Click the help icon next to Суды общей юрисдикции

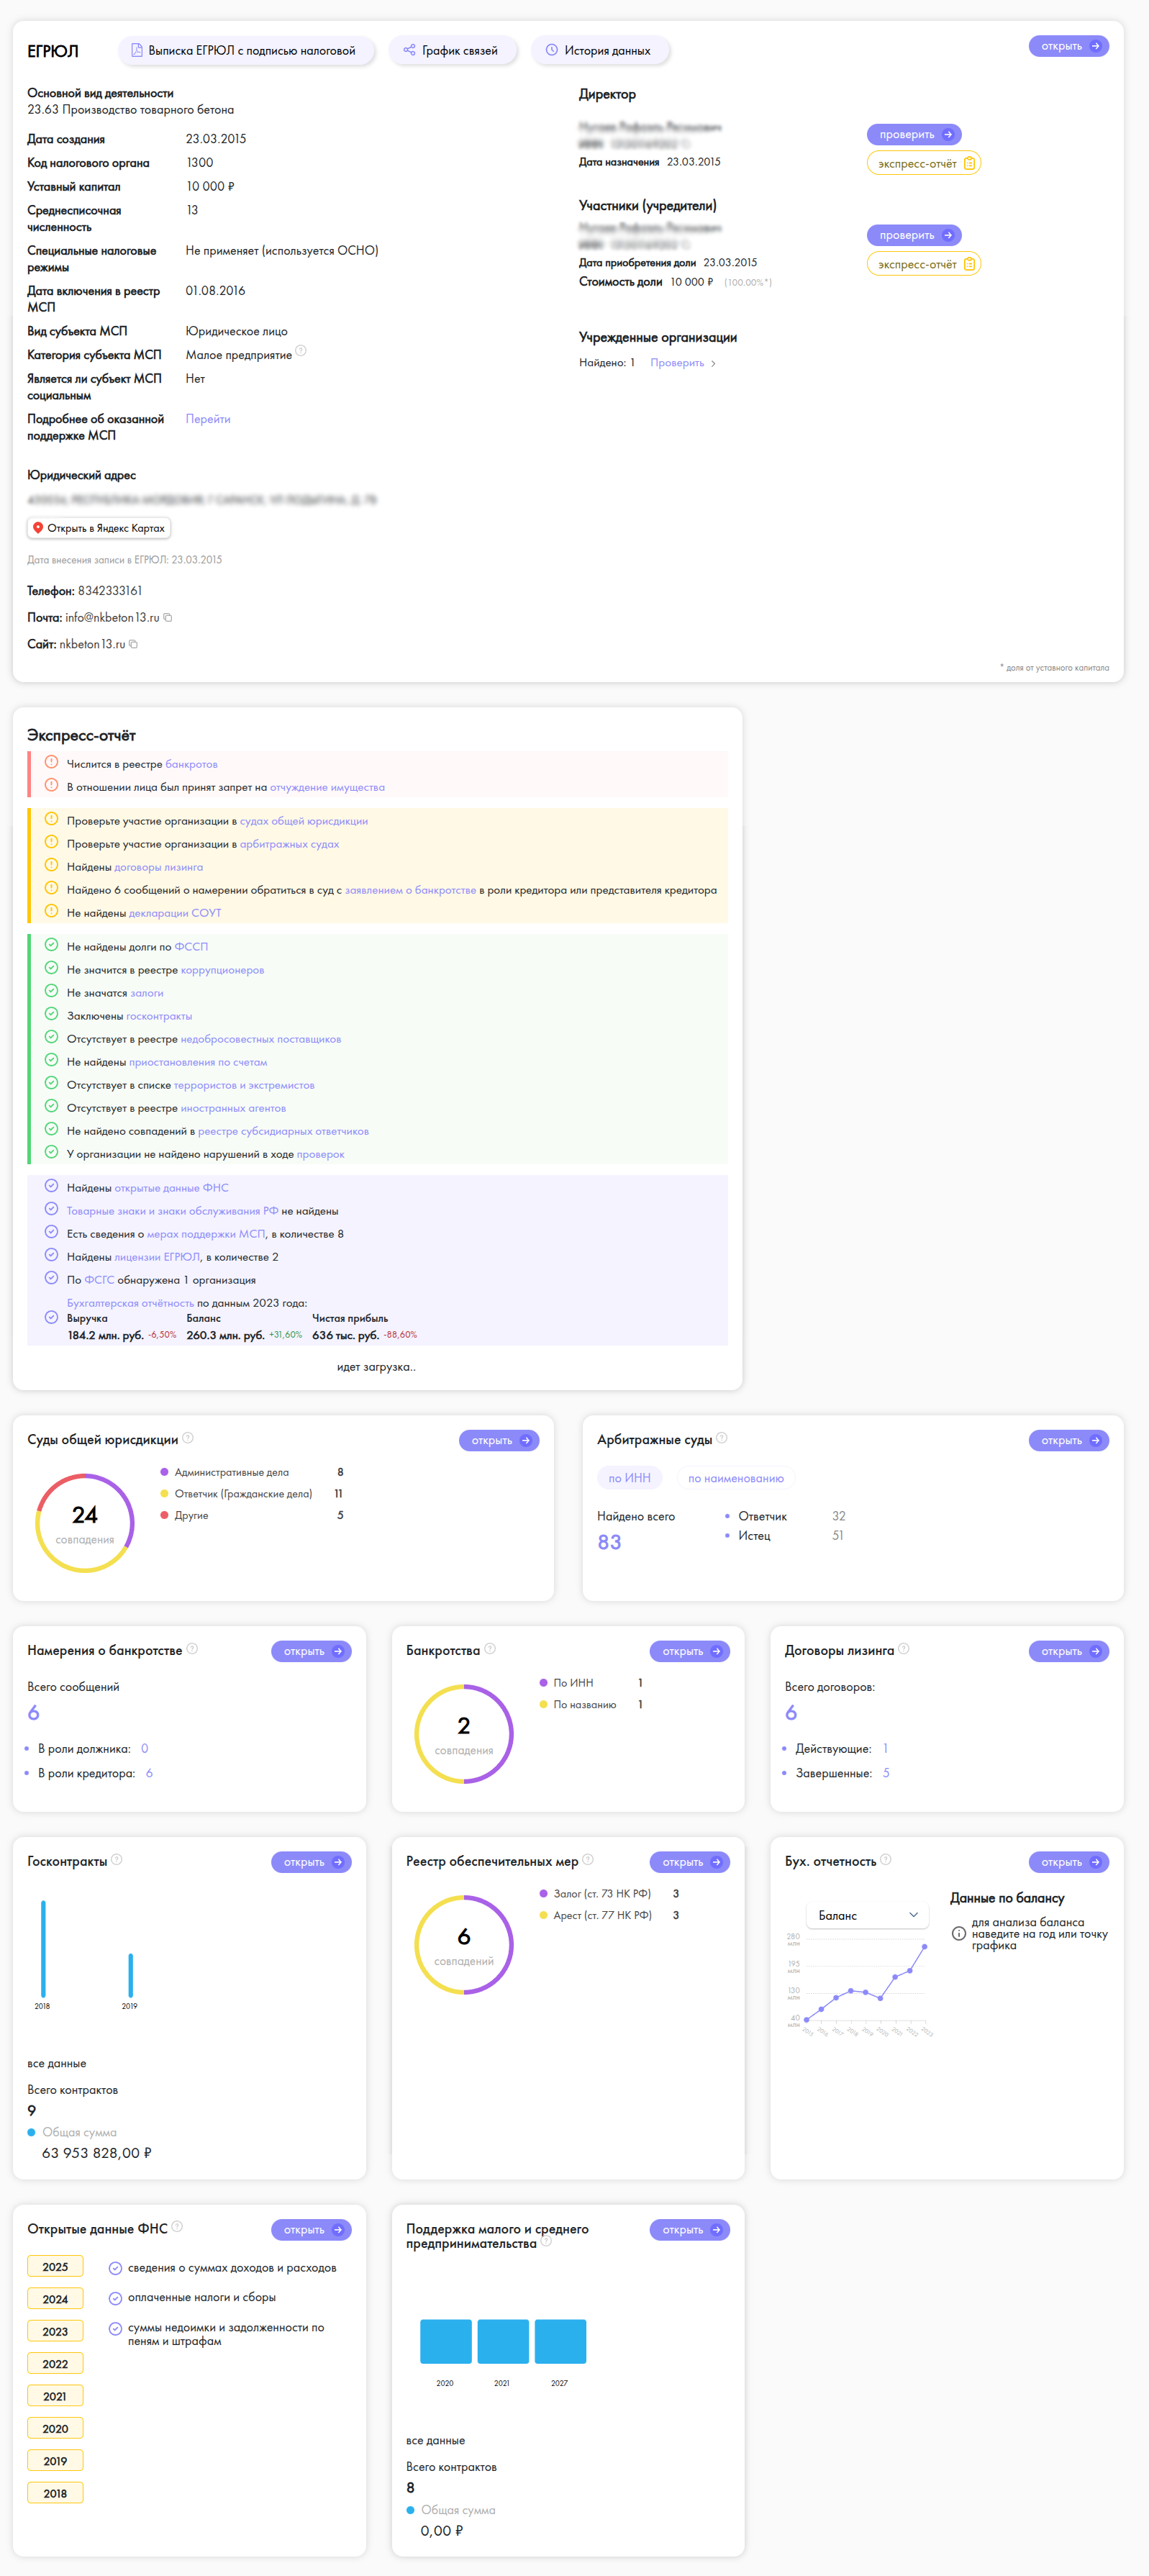pyautogui.click(x=188, y=1438)
